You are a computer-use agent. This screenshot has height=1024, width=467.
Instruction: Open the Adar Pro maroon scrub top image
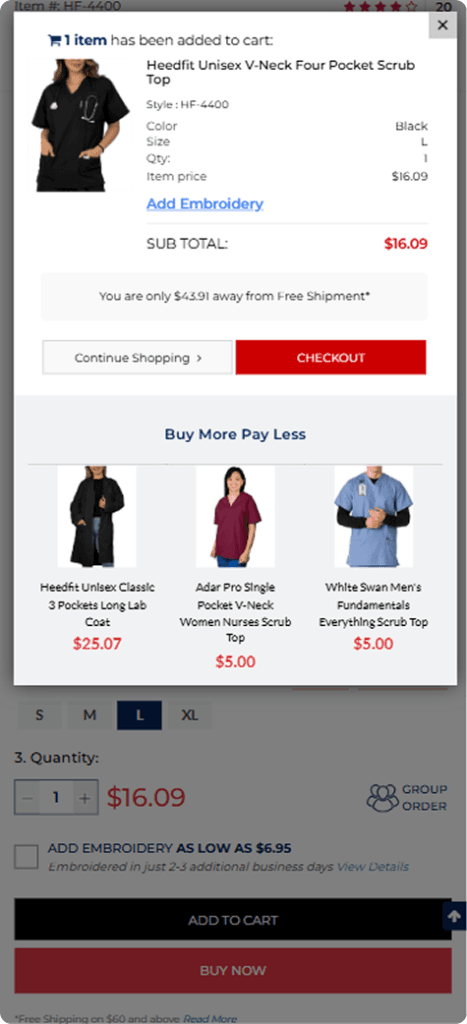pos(235,516)
